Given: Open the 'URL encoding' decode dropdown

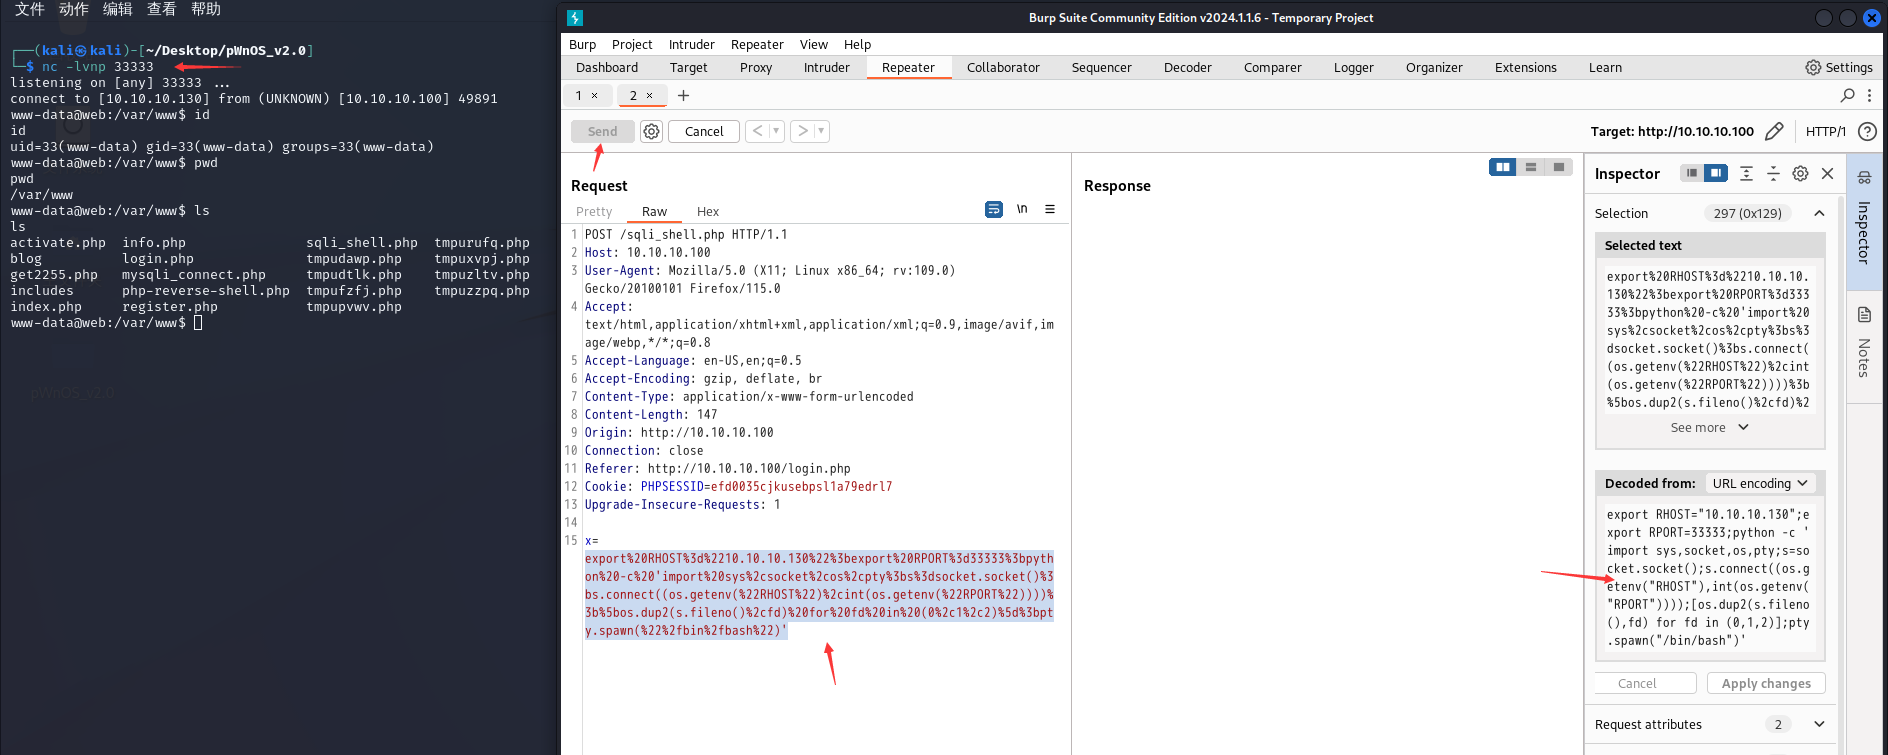Looking at the screenshot, I should (x=1759, y=483).
